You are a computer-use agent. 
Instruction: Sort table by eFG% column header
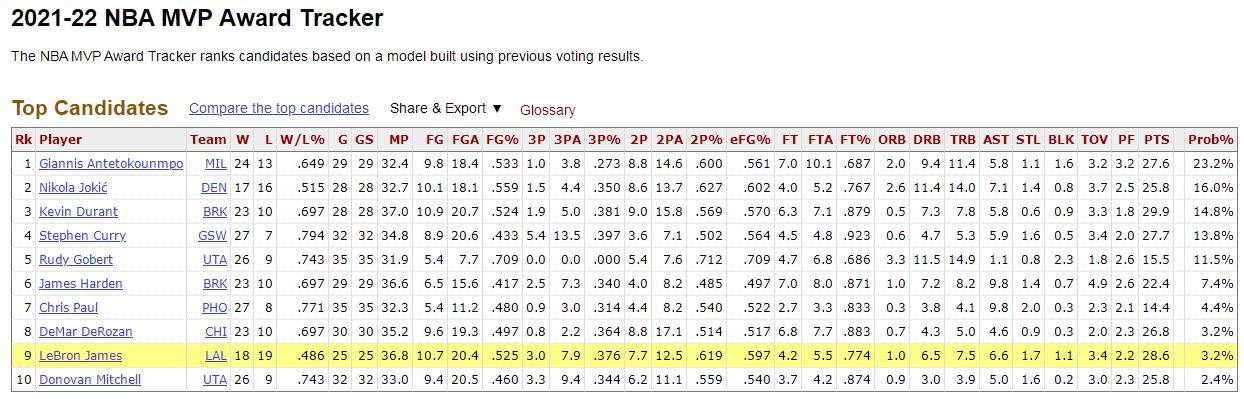pyautogui.click(x=750, y=140)
